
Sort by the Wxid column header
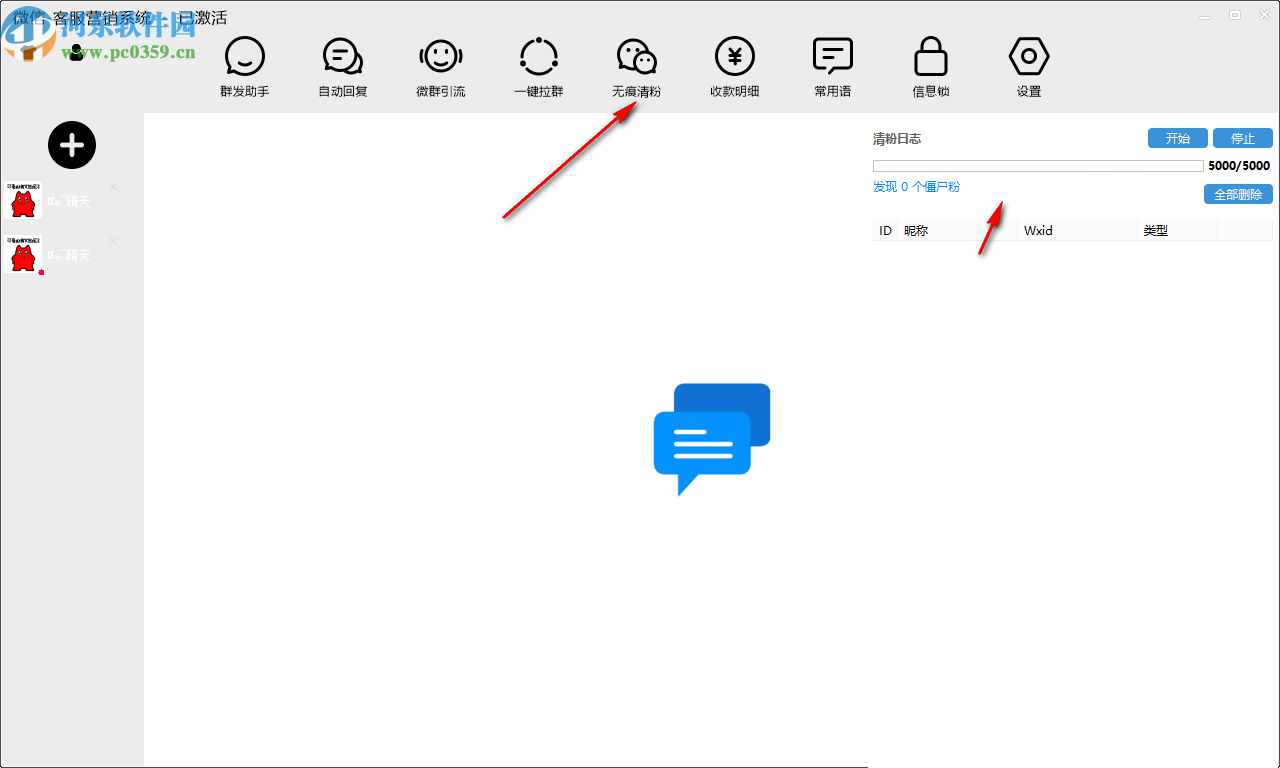[x=1078, y=231]
